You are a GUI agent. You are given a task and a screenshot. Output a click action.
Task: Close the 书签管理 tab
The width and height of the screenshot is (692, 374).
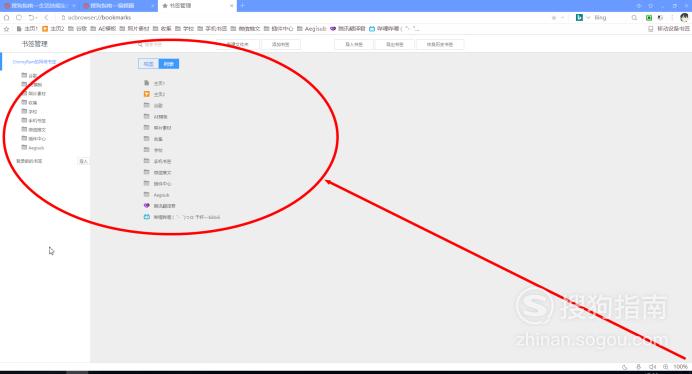(231, 6)
